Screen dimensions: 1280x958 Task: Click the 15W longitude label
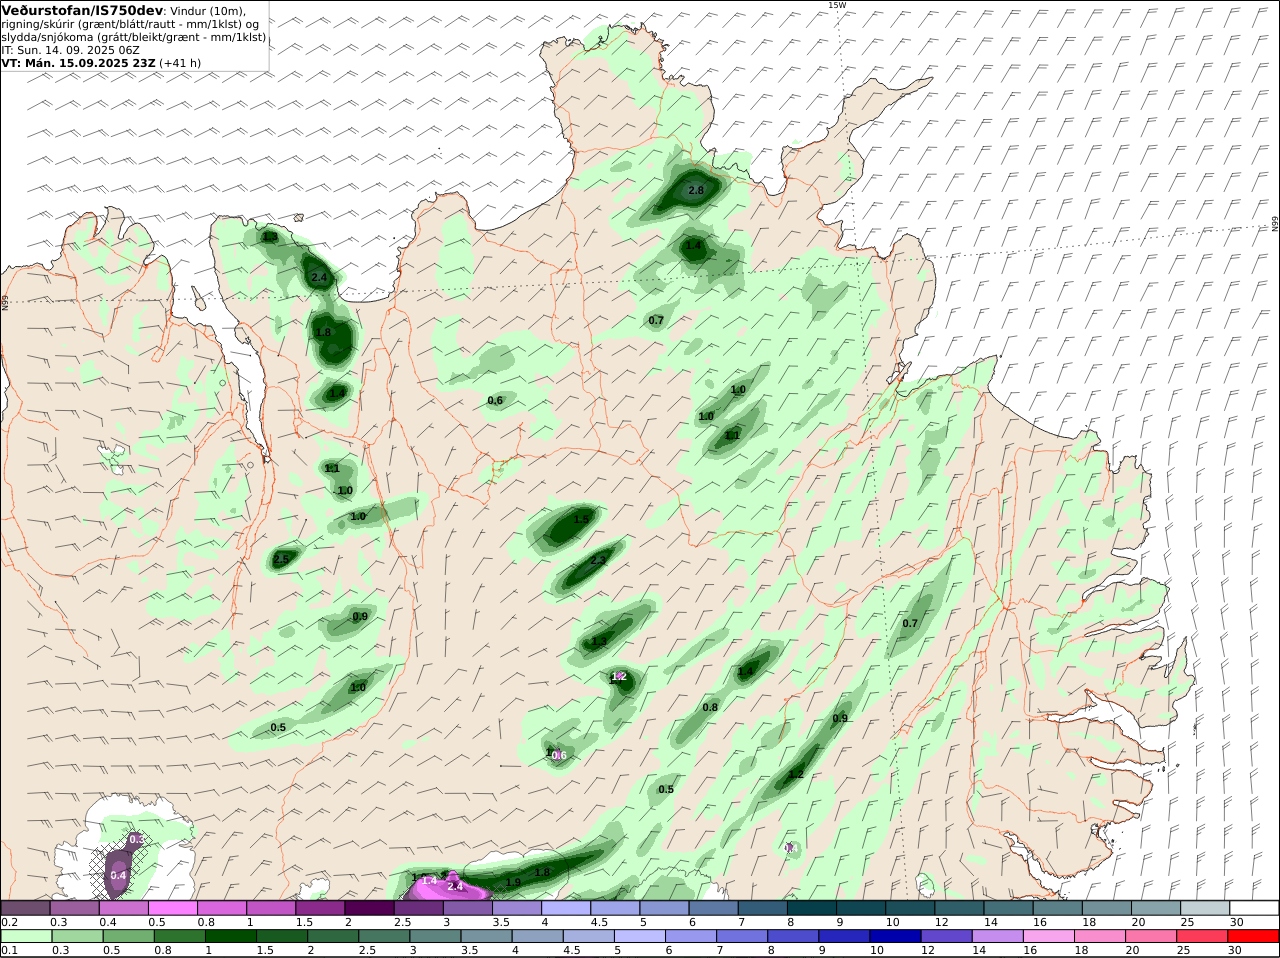[x=837, y=5]
